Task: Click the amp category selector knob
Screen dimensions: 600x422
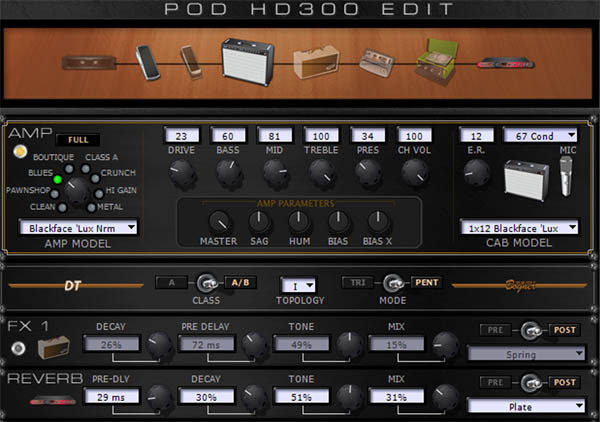Action: point(77,191)
